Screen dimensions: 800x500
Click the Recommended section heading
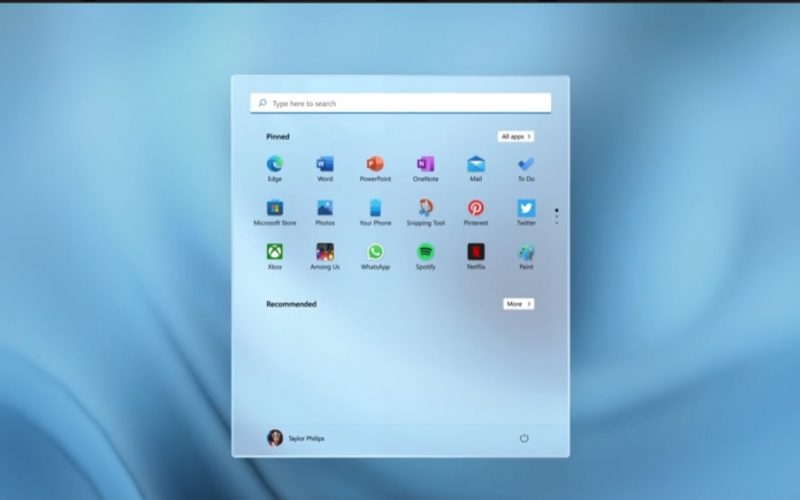coord(291,304)
